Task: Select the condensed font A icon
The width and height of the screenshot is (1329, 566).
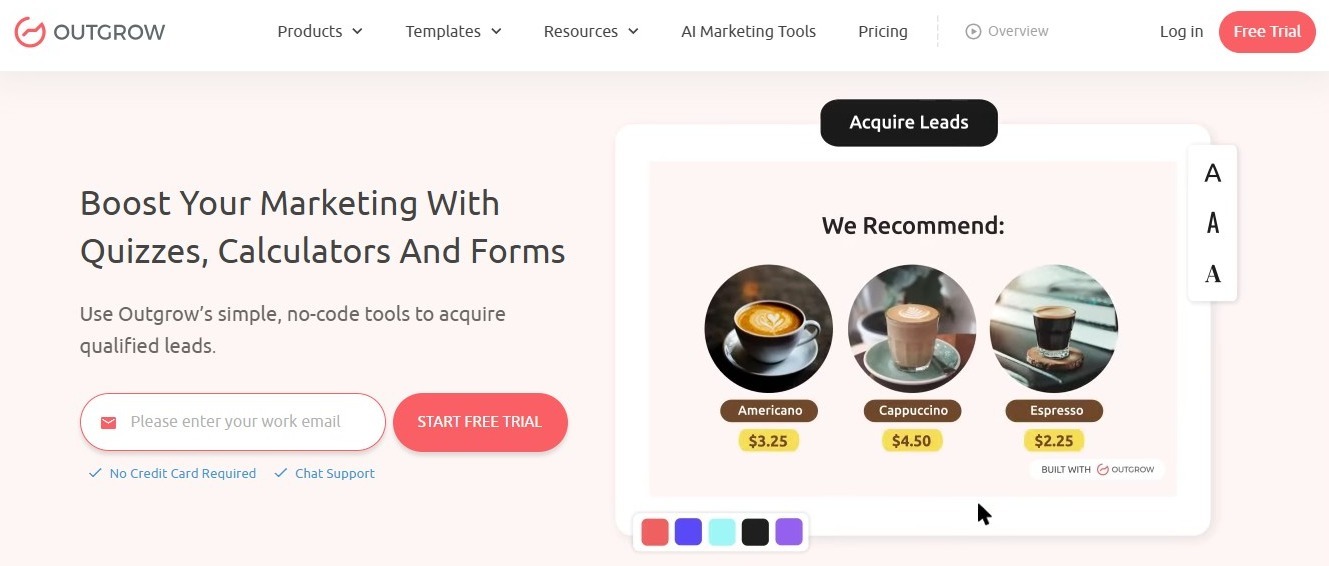Action: (1213, 223)
